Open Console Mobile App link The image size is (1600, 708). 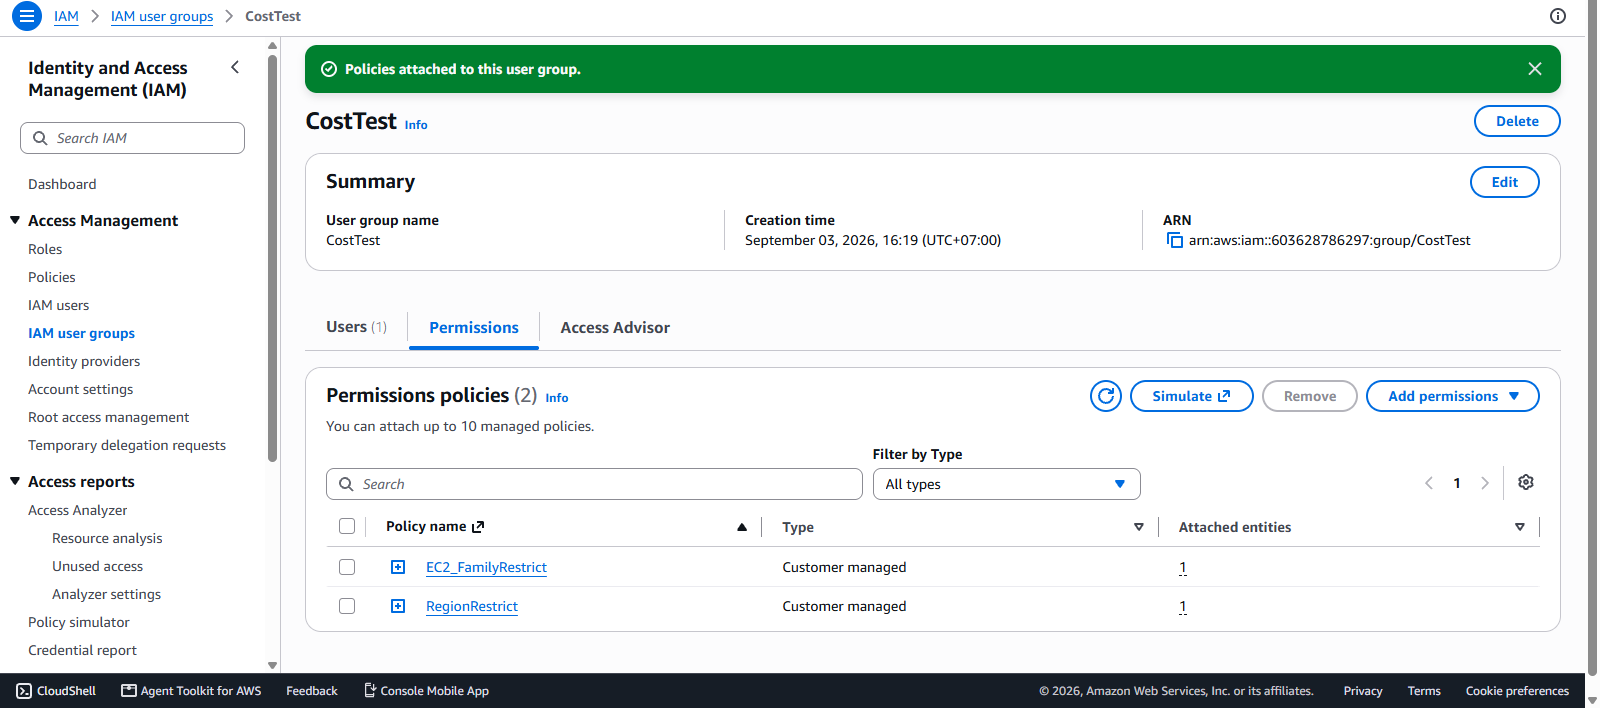(426, 691)
